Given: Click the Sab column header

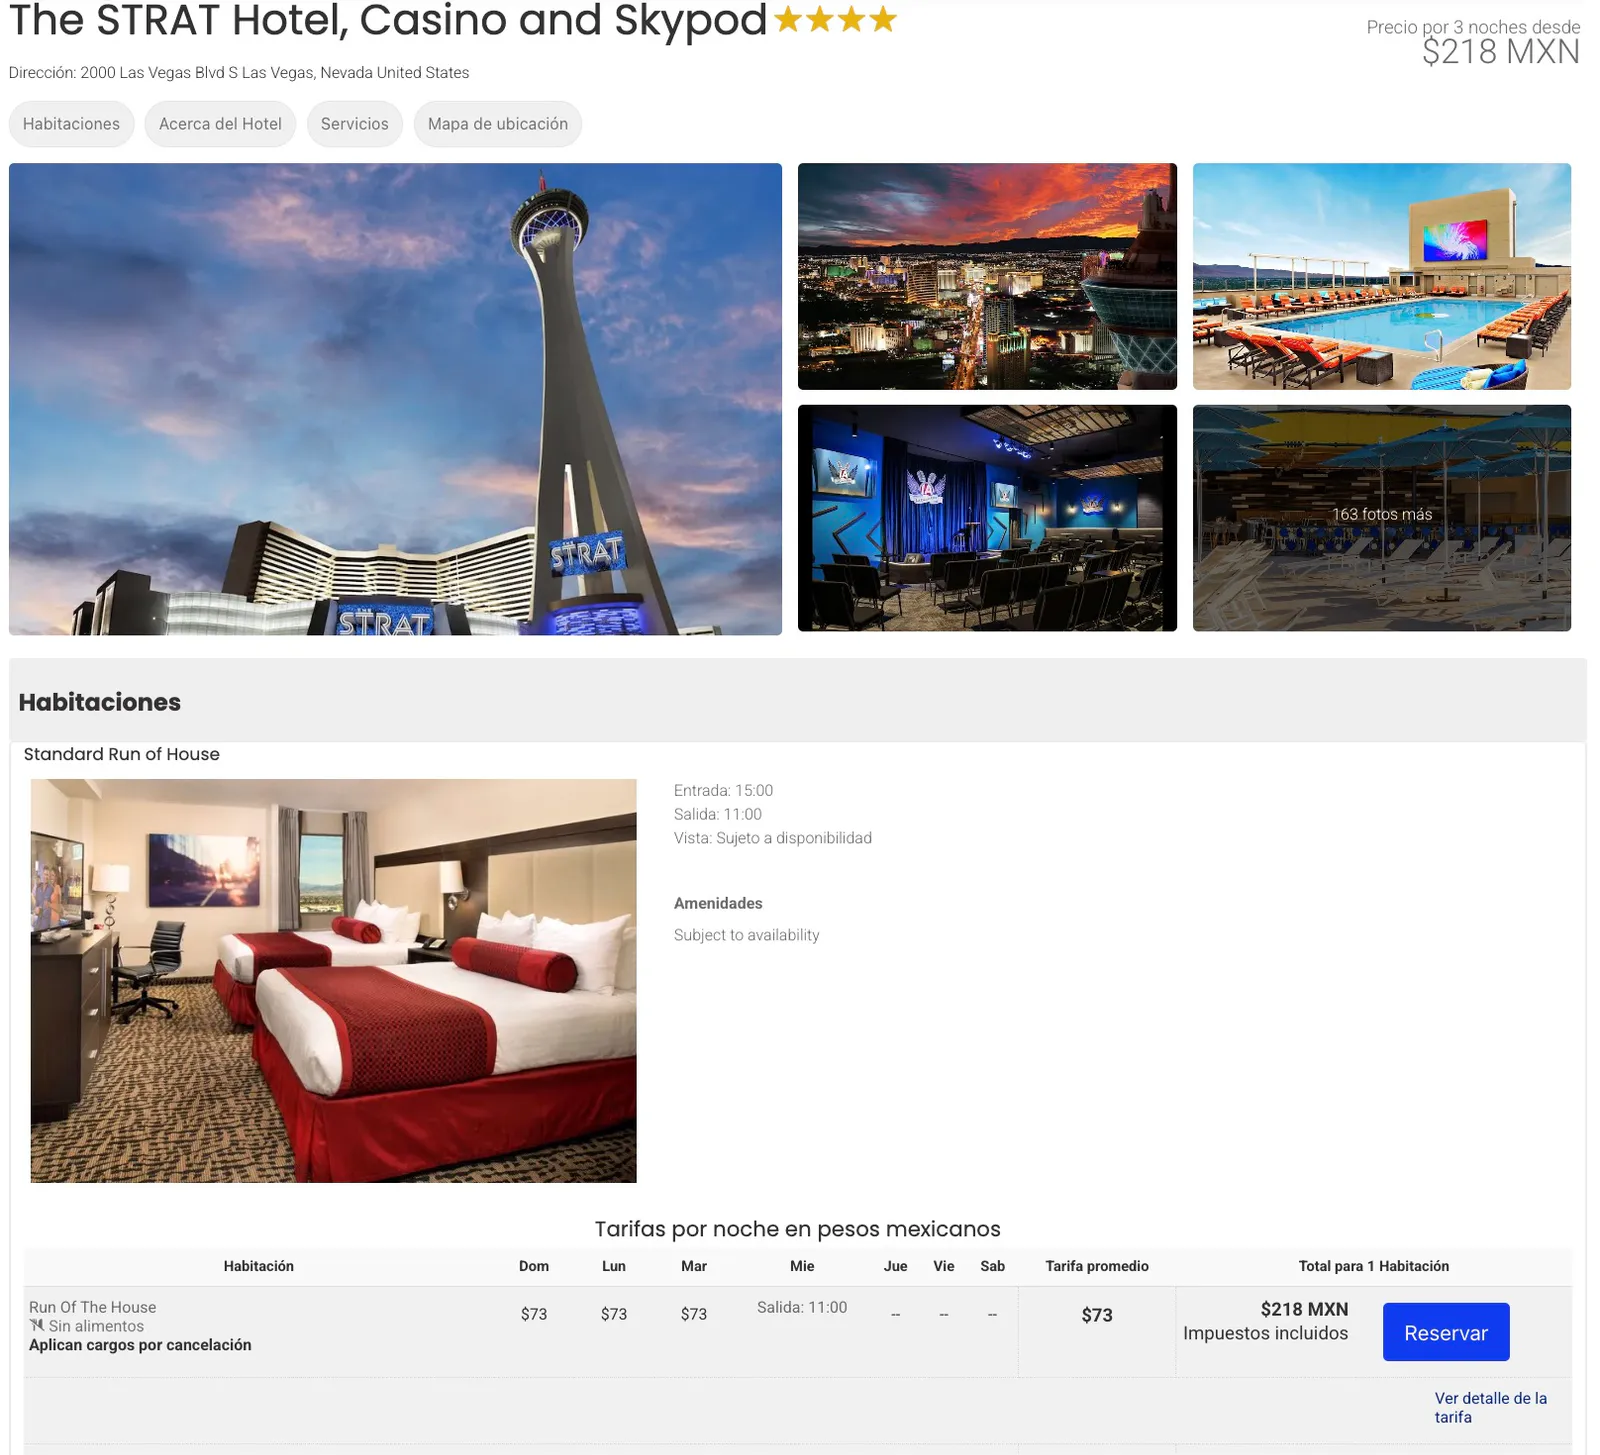Looking at the screenshot, I should (993, 1266).
